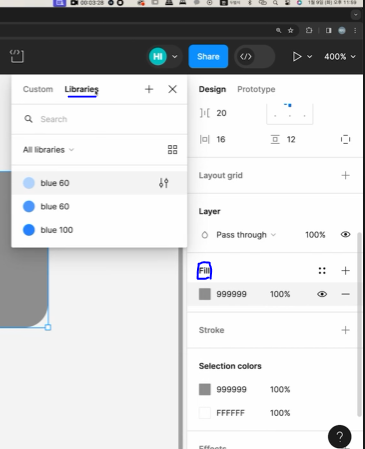Open the browser side panel icon

329,30
